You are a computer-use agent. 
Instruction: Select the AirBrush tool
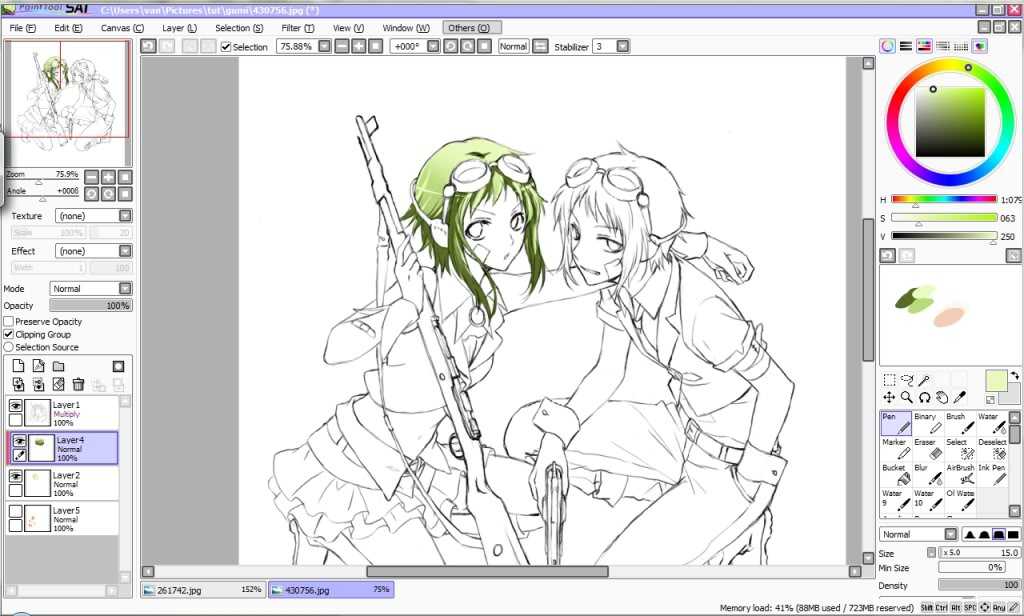960,474
